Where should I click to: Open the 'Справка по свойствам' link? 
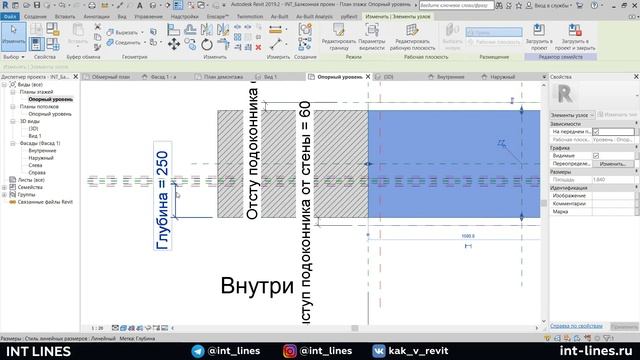pos(576,326)
